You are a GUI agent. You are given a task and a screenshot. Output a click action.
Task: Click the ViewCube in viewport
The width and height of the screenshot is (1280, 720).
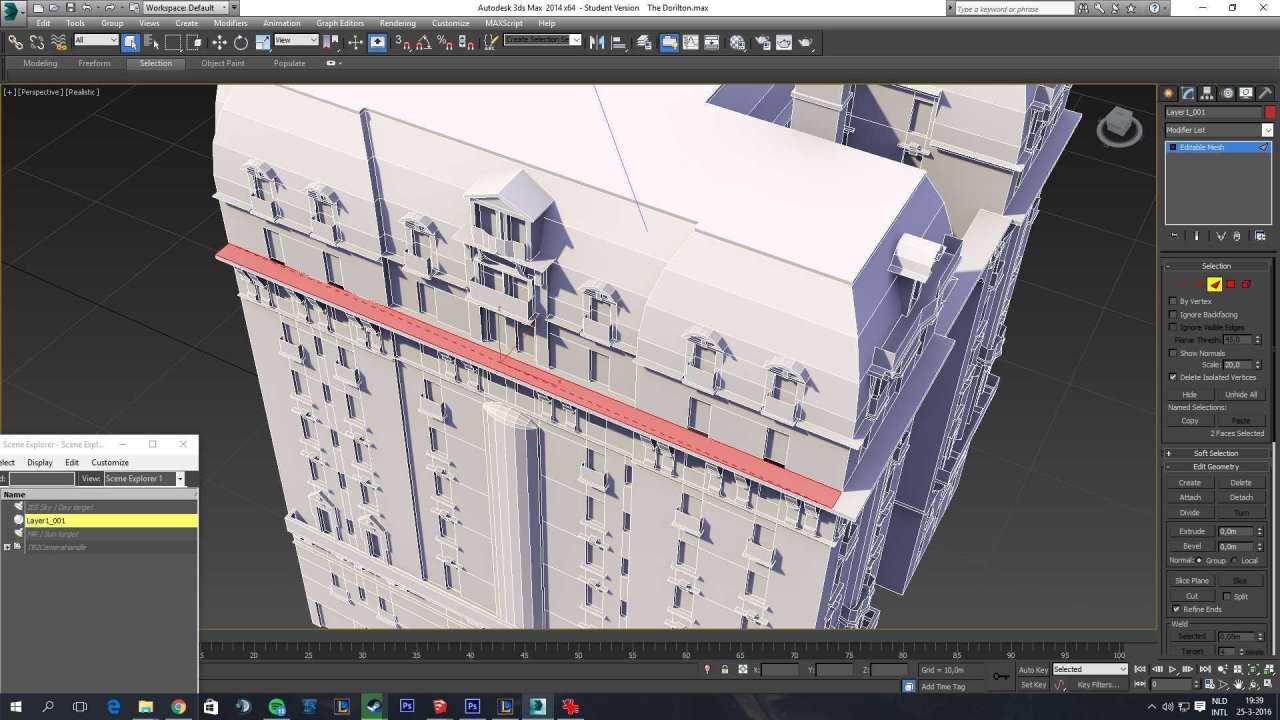tap(1118, 127)
